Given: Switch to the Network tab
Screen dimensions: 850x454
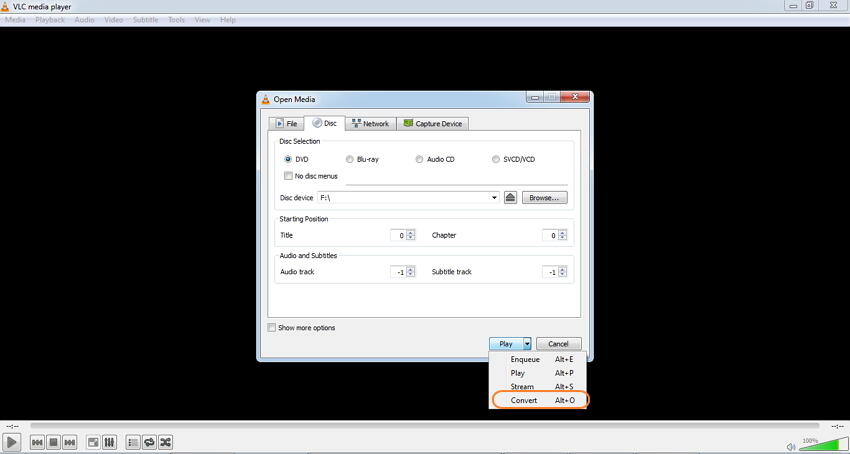Looking at the screenshot, I should (370, 124).
